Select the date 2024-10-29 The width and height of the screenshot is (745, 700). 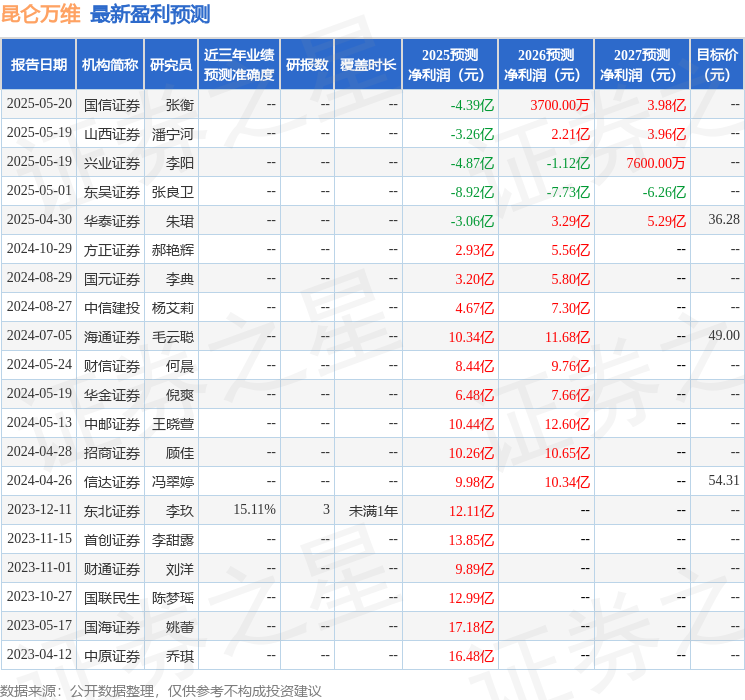(x=39, y=249)
